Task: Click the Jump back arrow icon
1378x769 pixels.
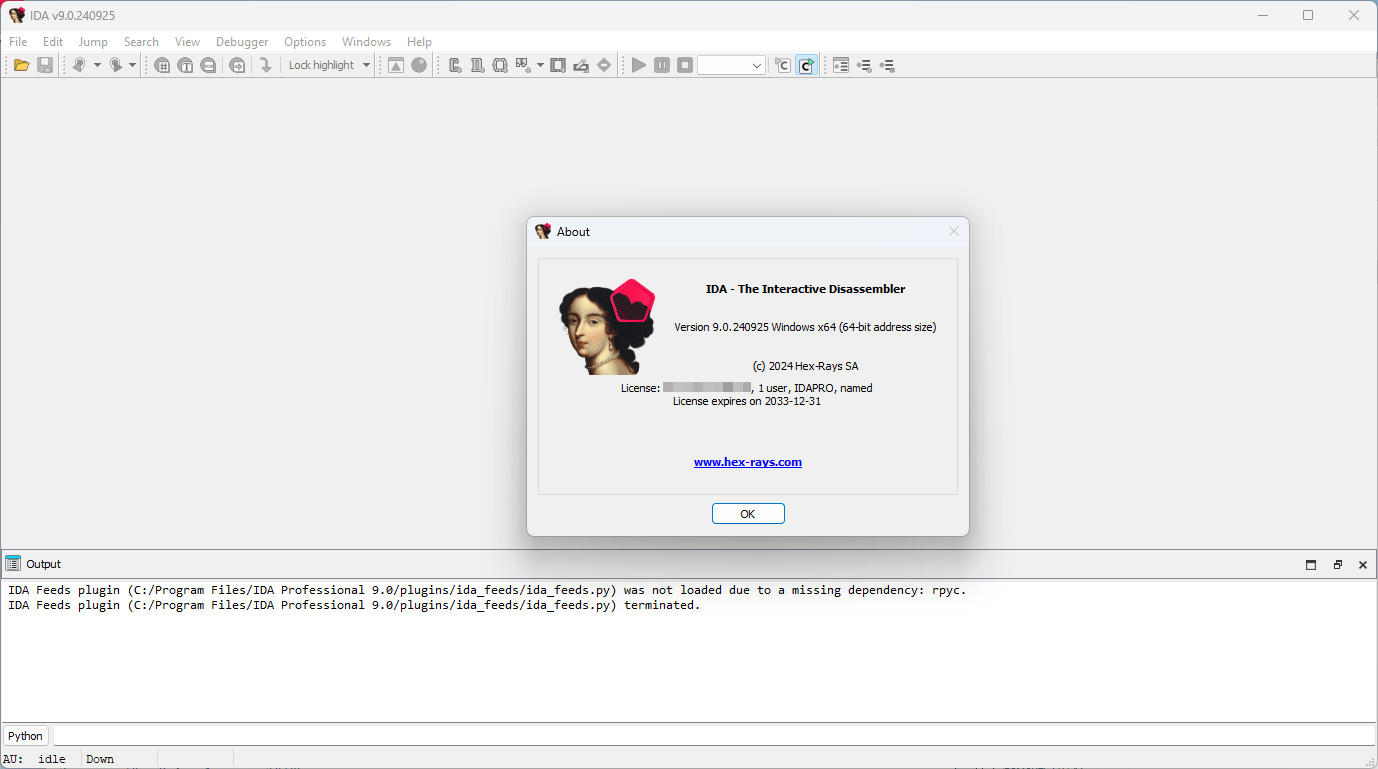Action: [80, 65]
